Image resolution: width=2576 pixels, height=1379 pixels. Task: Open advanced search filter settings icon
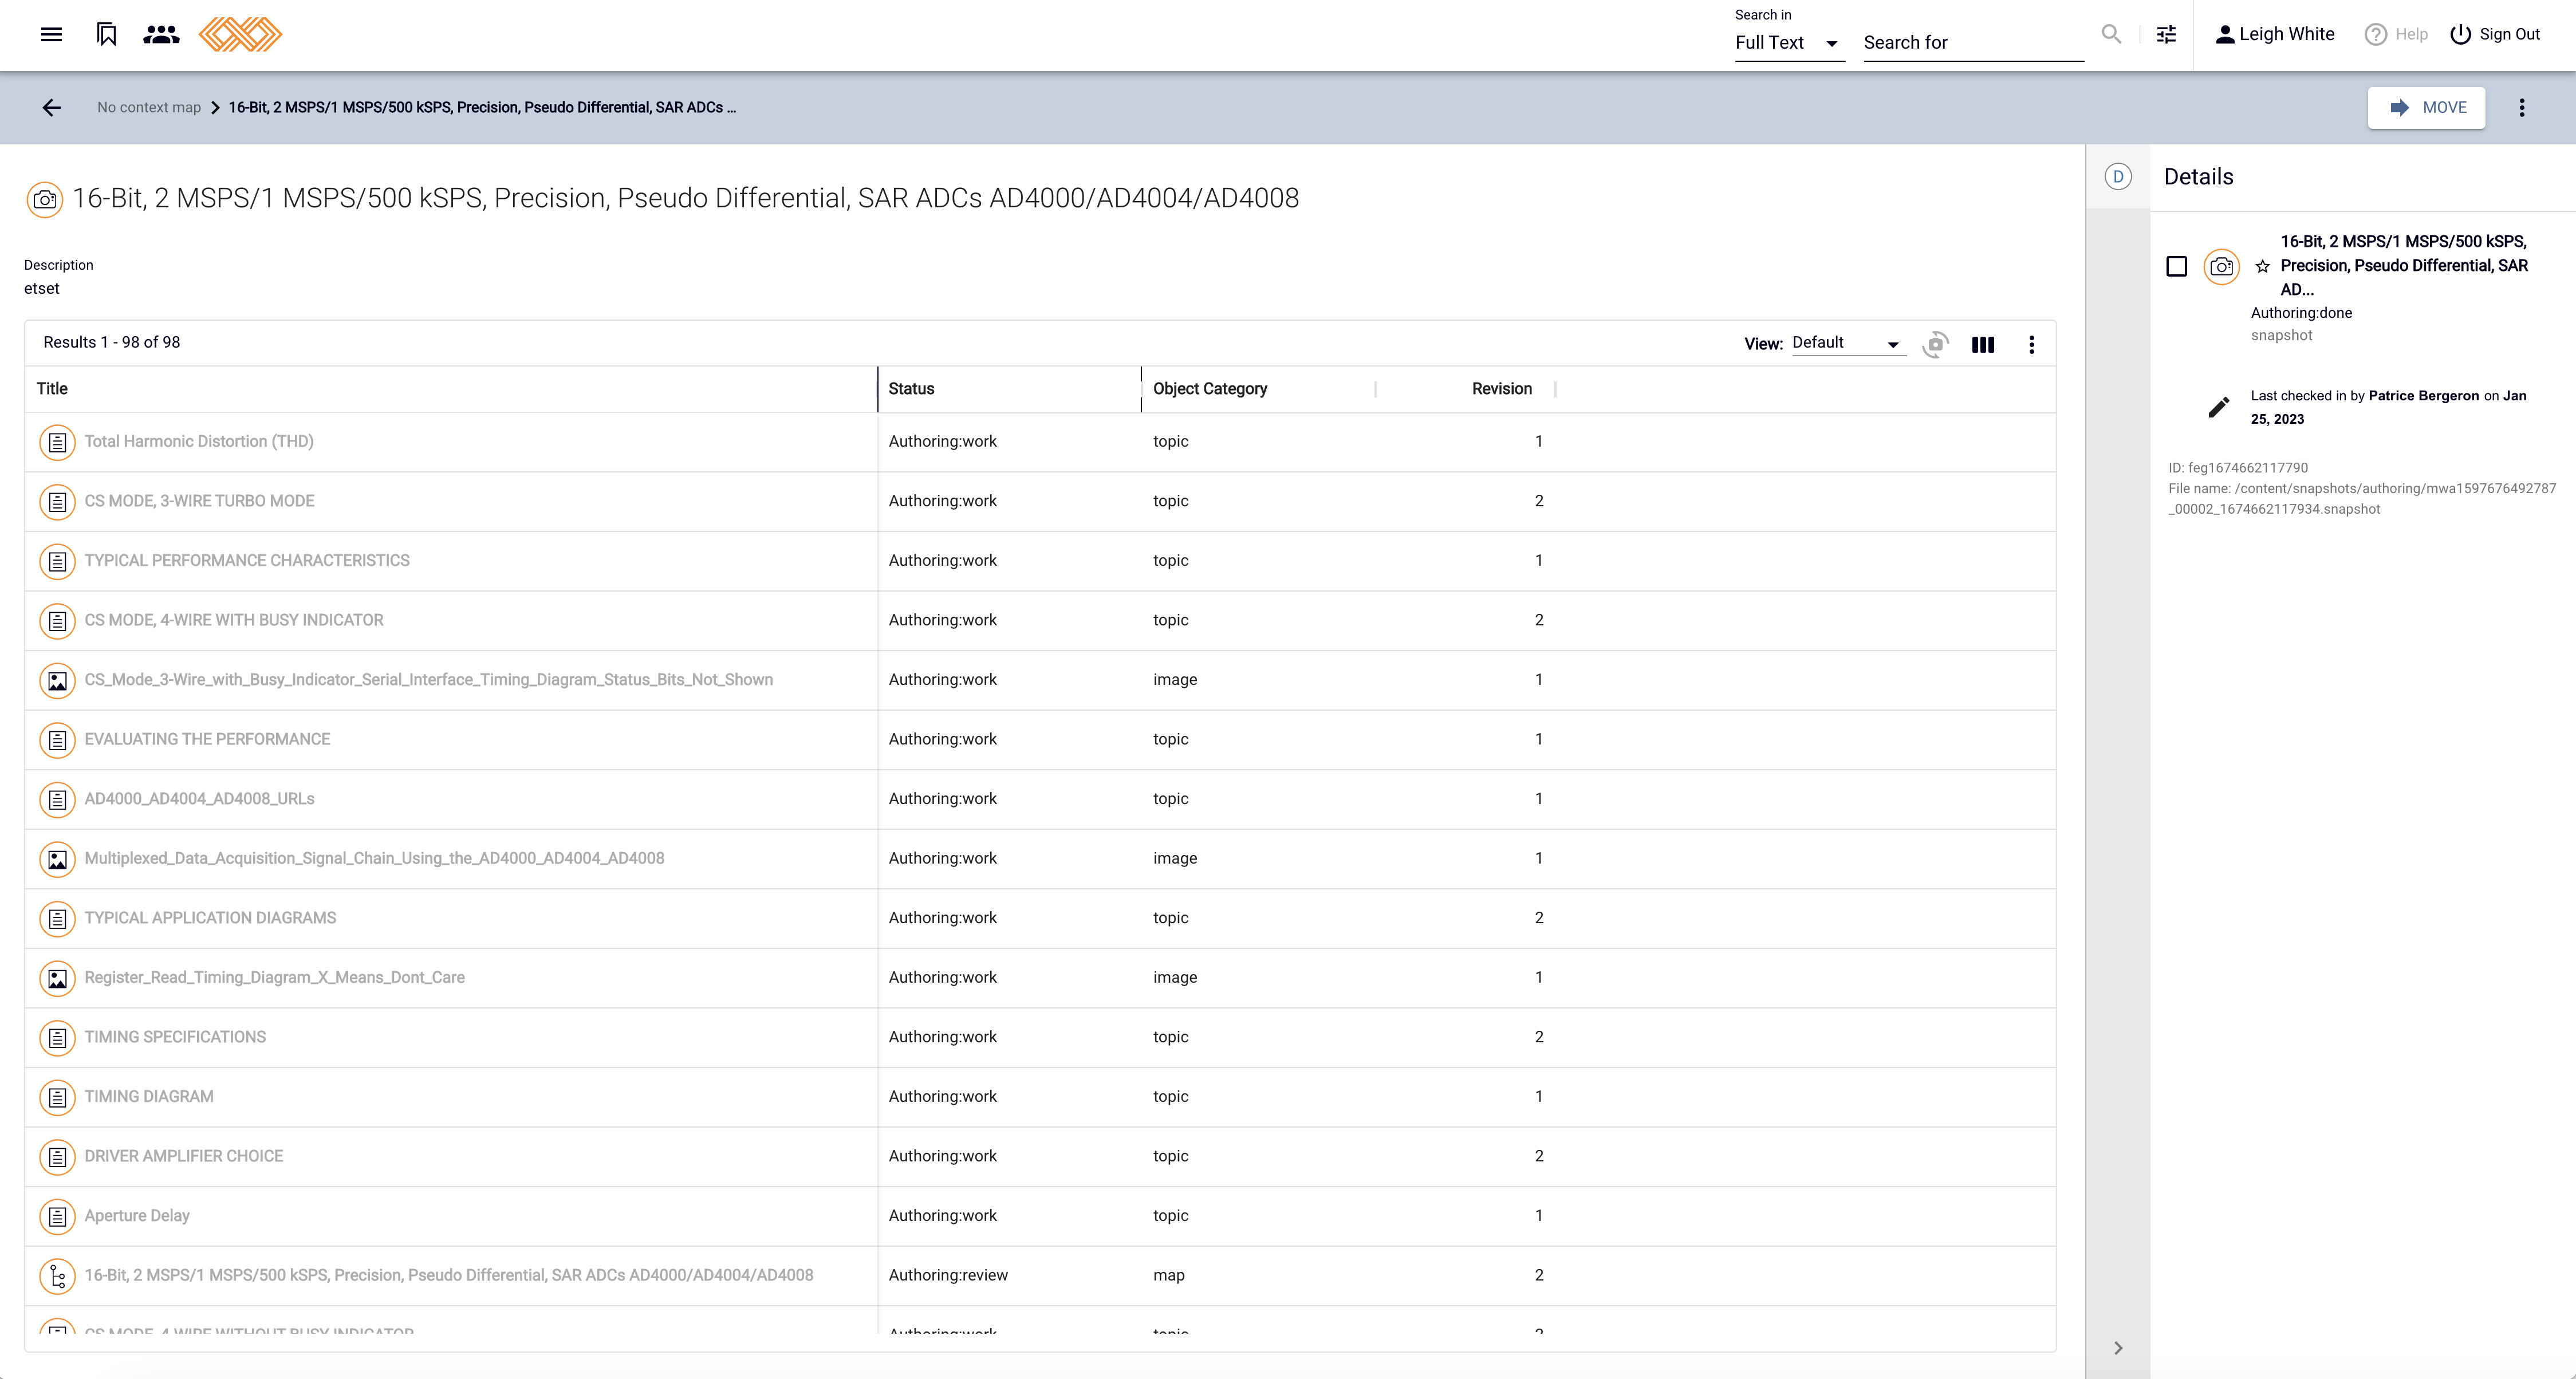2166,35
